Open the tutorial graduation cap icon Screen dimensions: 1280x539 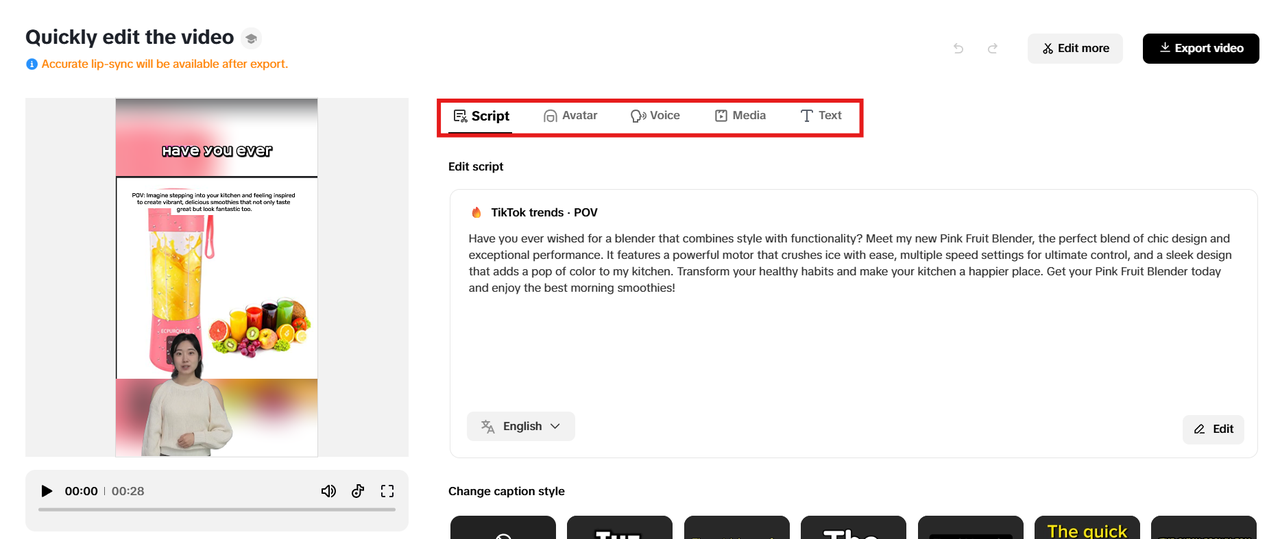pyautogui.click(x=251, y=38)
